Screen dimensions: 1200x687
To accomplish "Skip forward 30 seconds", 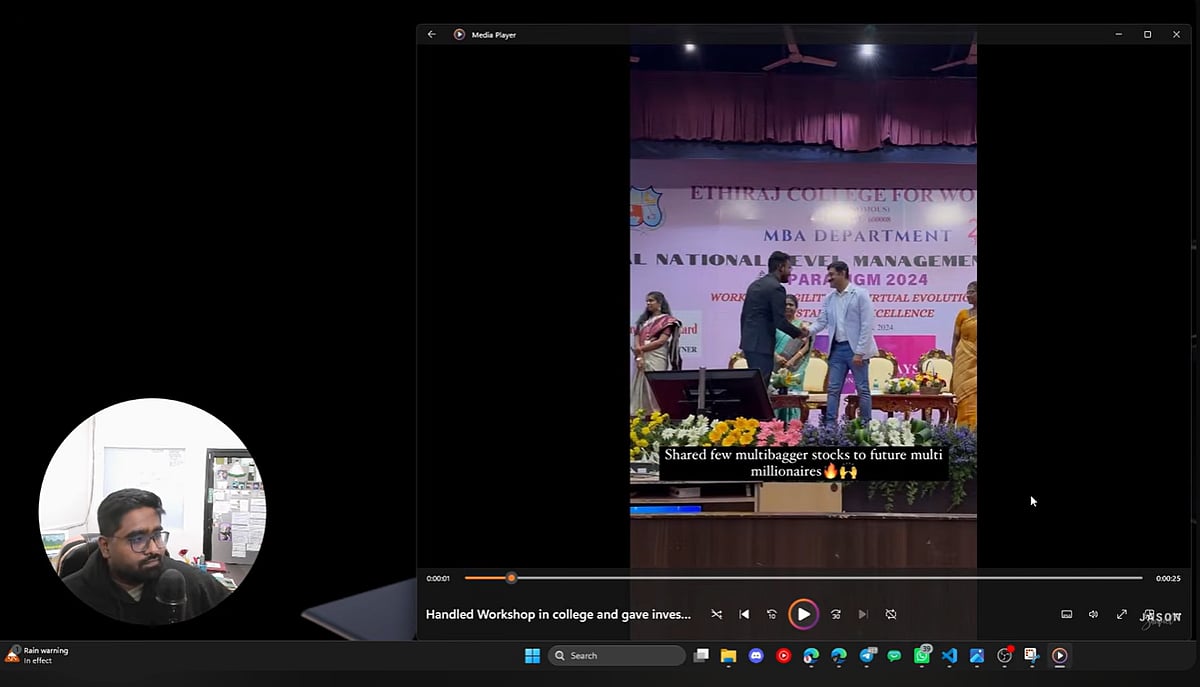I will point(836,614).
